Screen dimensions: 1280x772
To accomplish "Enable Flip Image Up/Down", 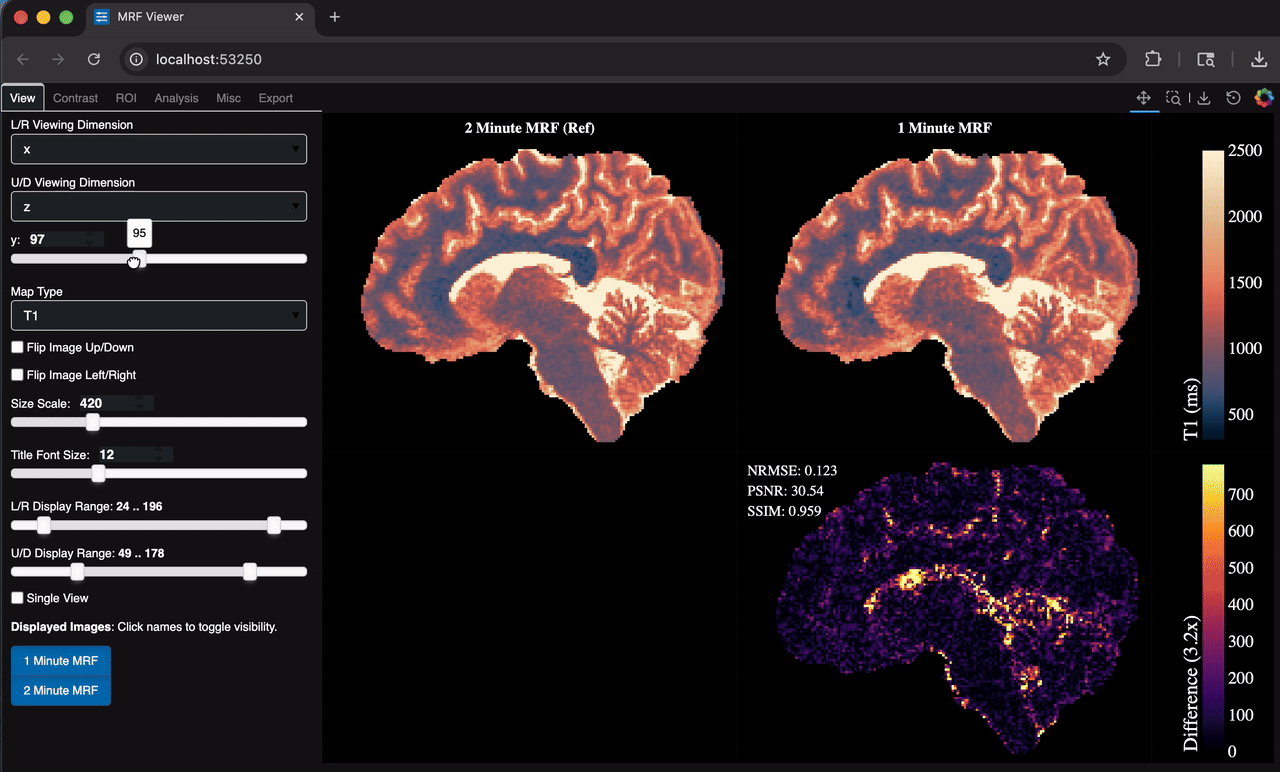I will pyautogui.click(x=16, y=347).
